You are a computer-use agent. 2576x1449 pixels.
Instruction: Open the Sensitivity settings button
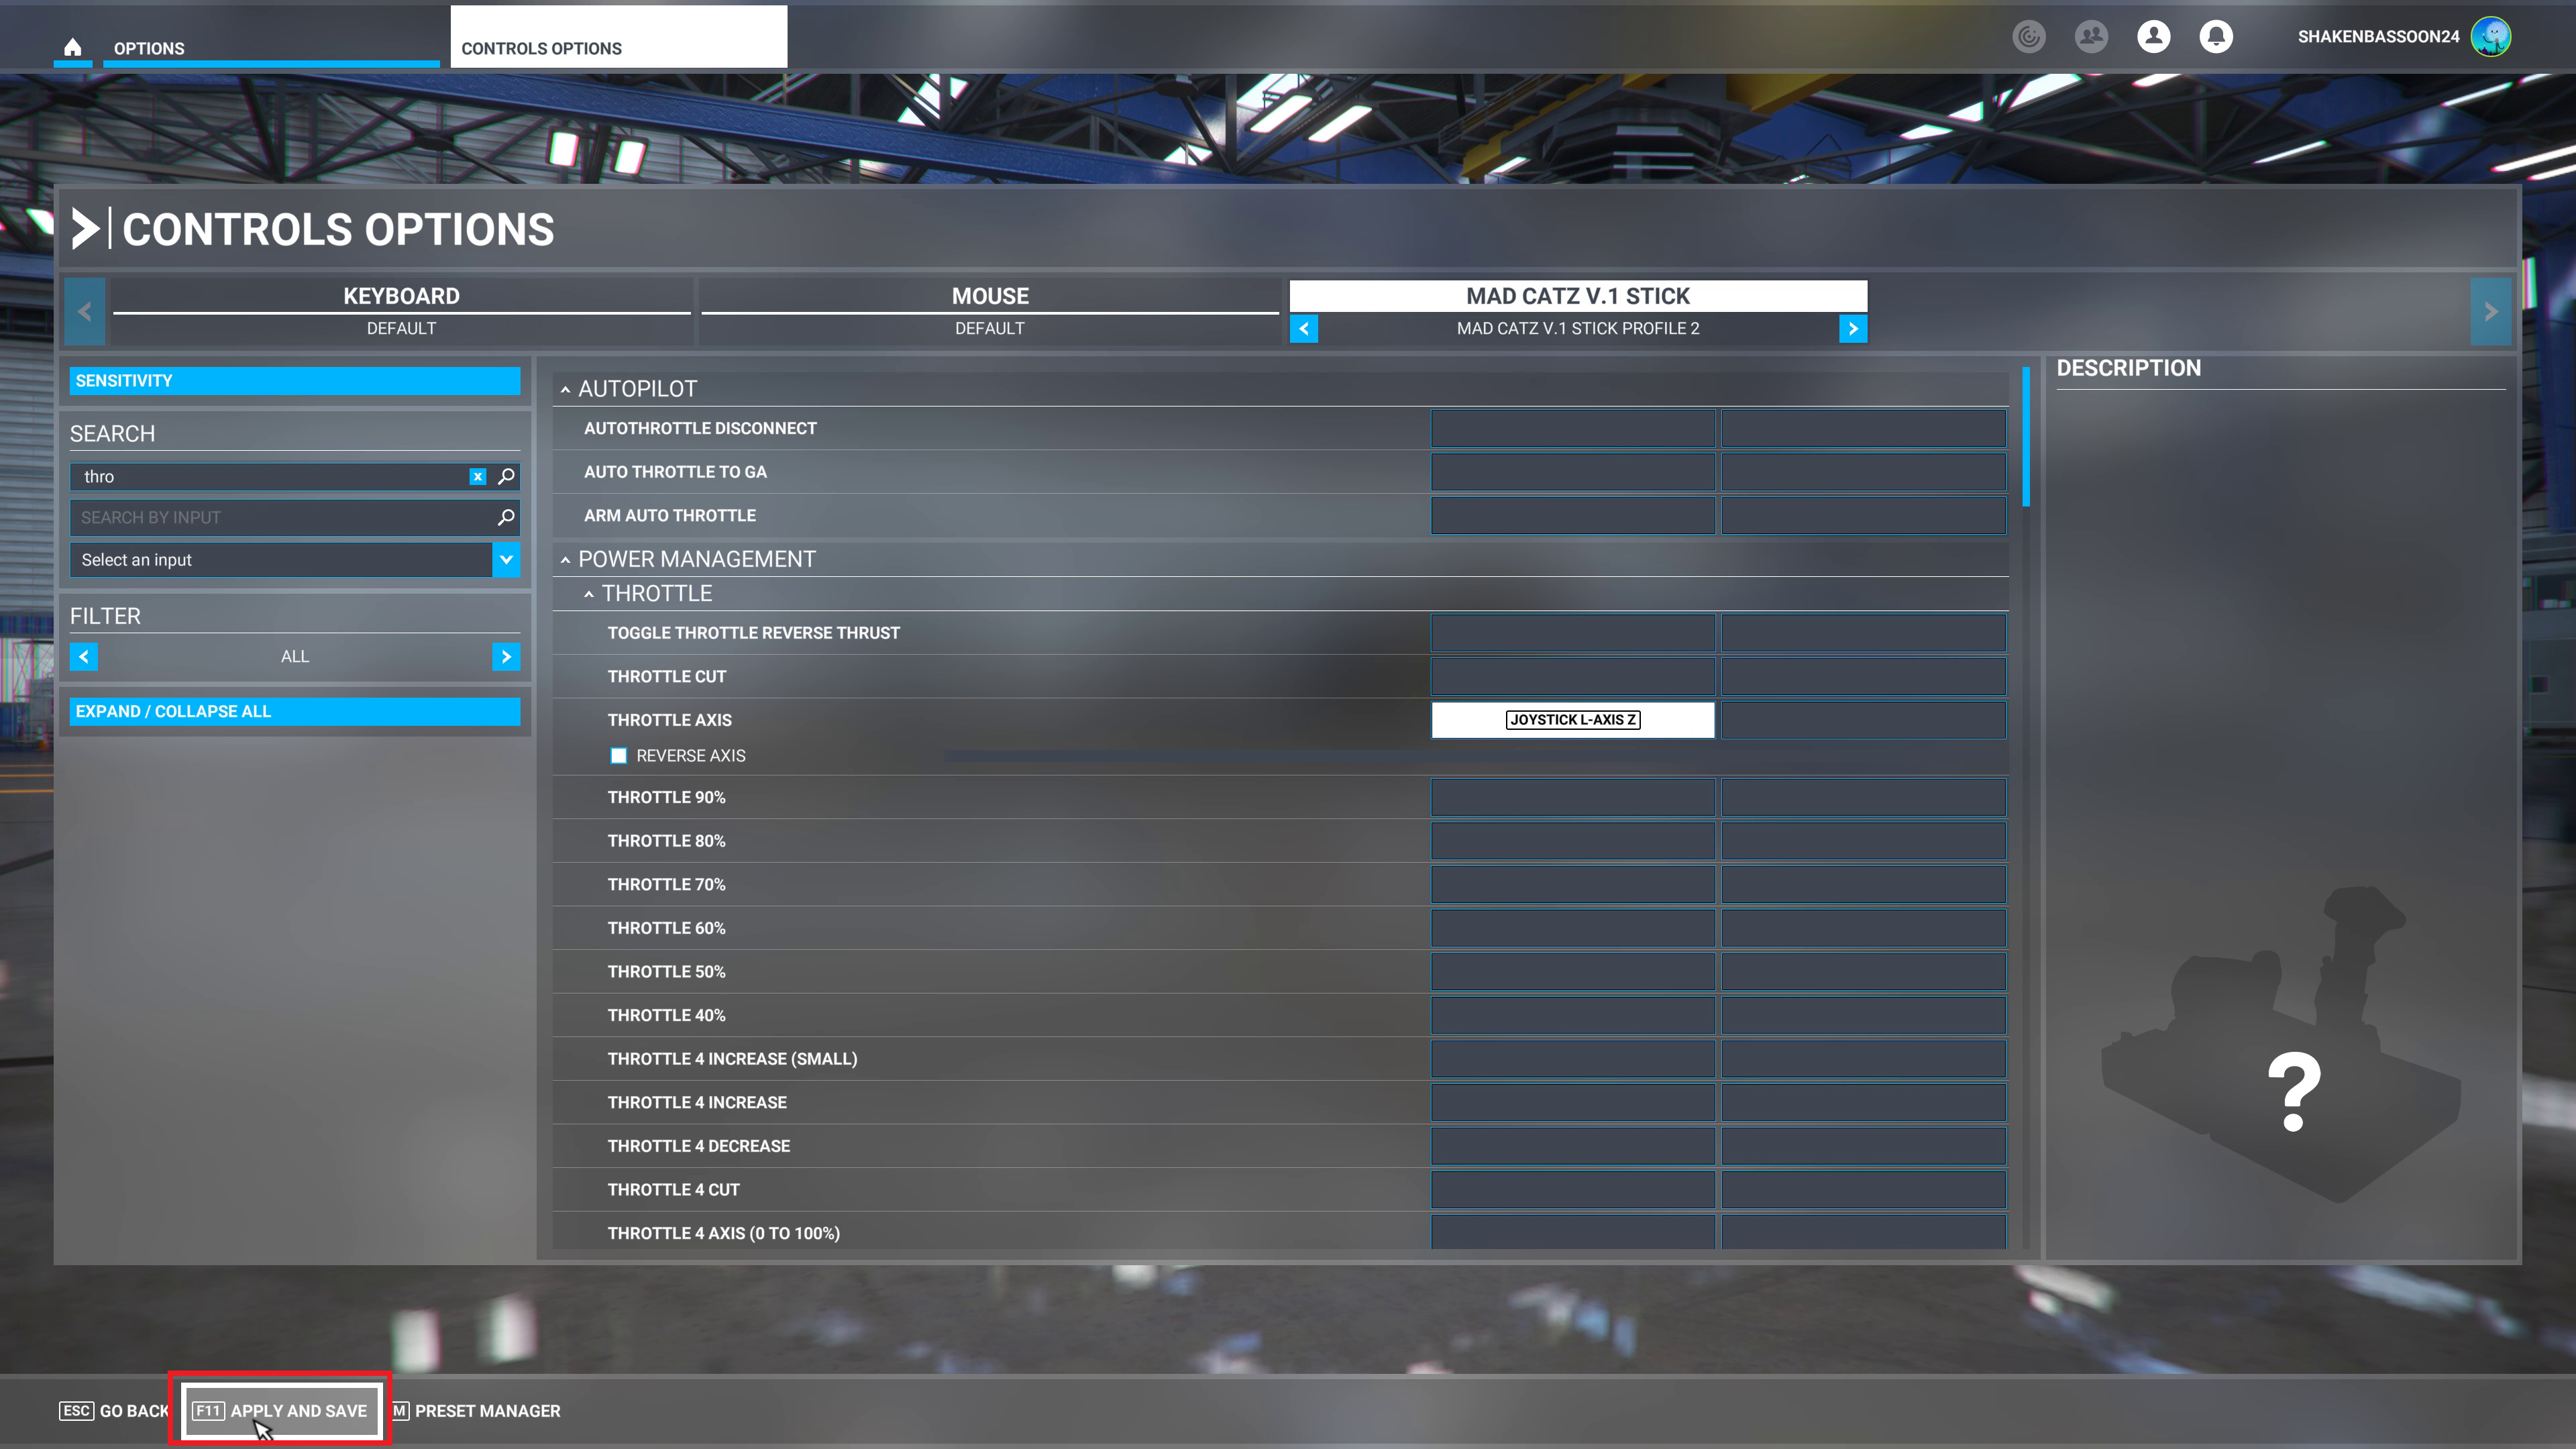(294, 381)
